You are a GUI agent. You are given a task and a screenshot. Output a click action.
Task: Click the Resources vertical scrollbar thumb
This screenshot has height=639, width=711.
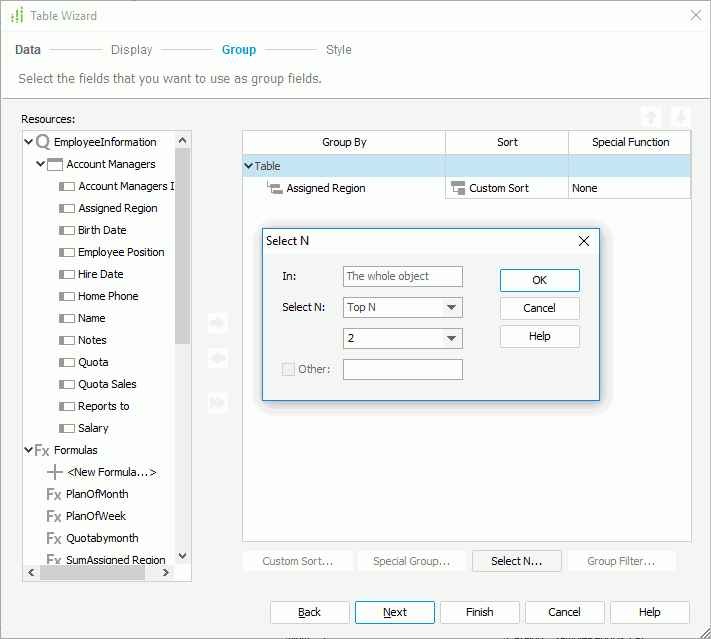tap(182, 246)
